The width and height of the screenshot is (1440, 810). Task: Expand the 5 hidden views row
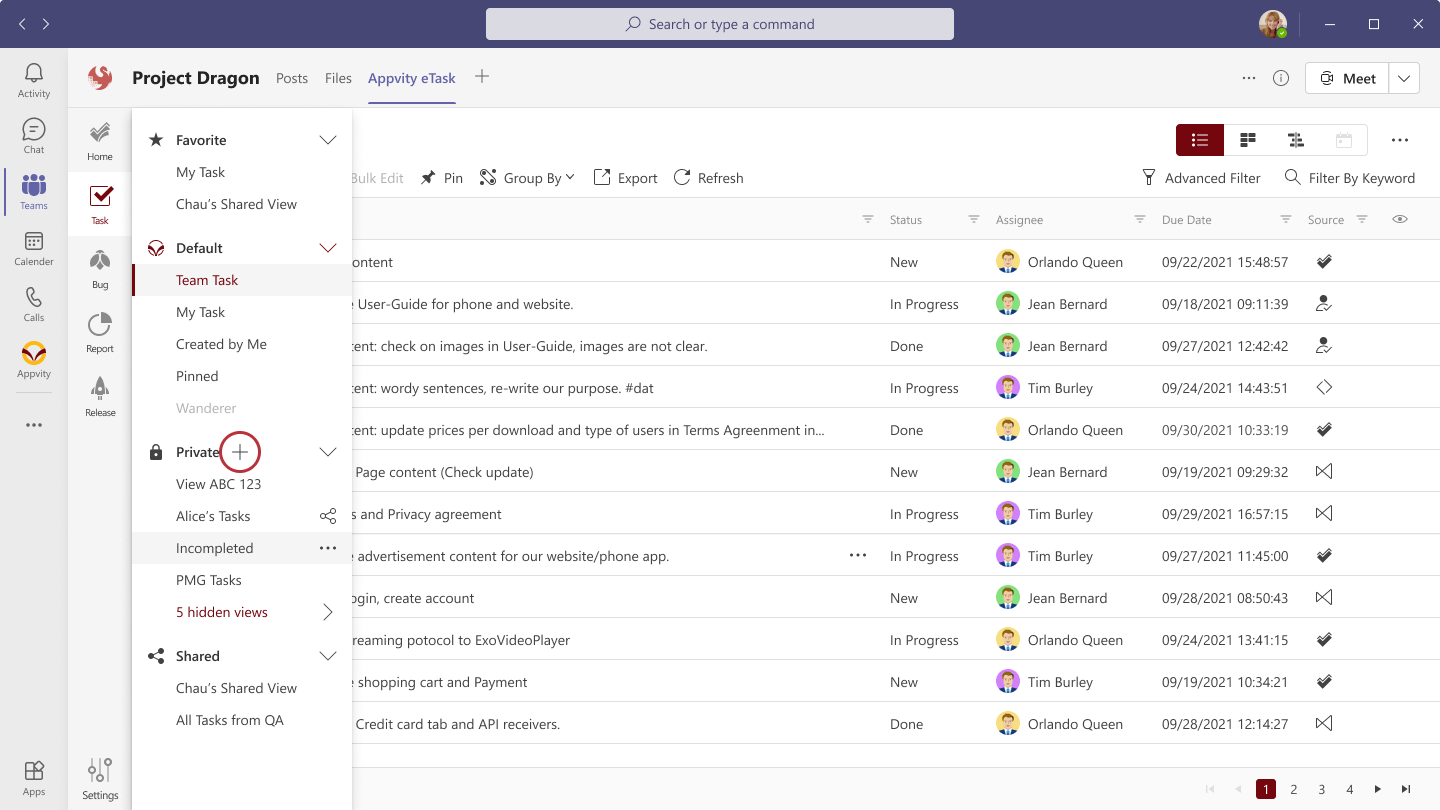click(327, 612)
